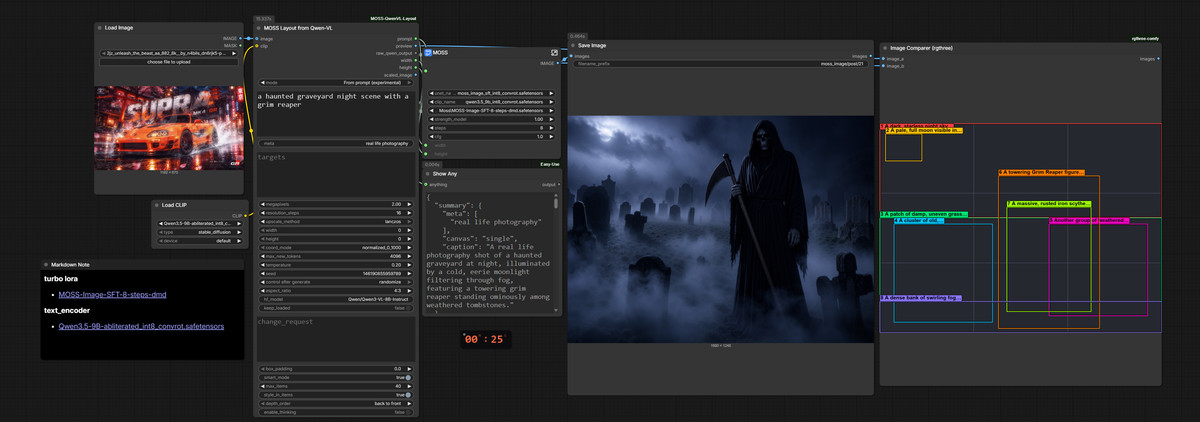Screen dimensions: 1200x422
Task: Click the preview output port on MOSS Layout
Action: pos(414,46)
